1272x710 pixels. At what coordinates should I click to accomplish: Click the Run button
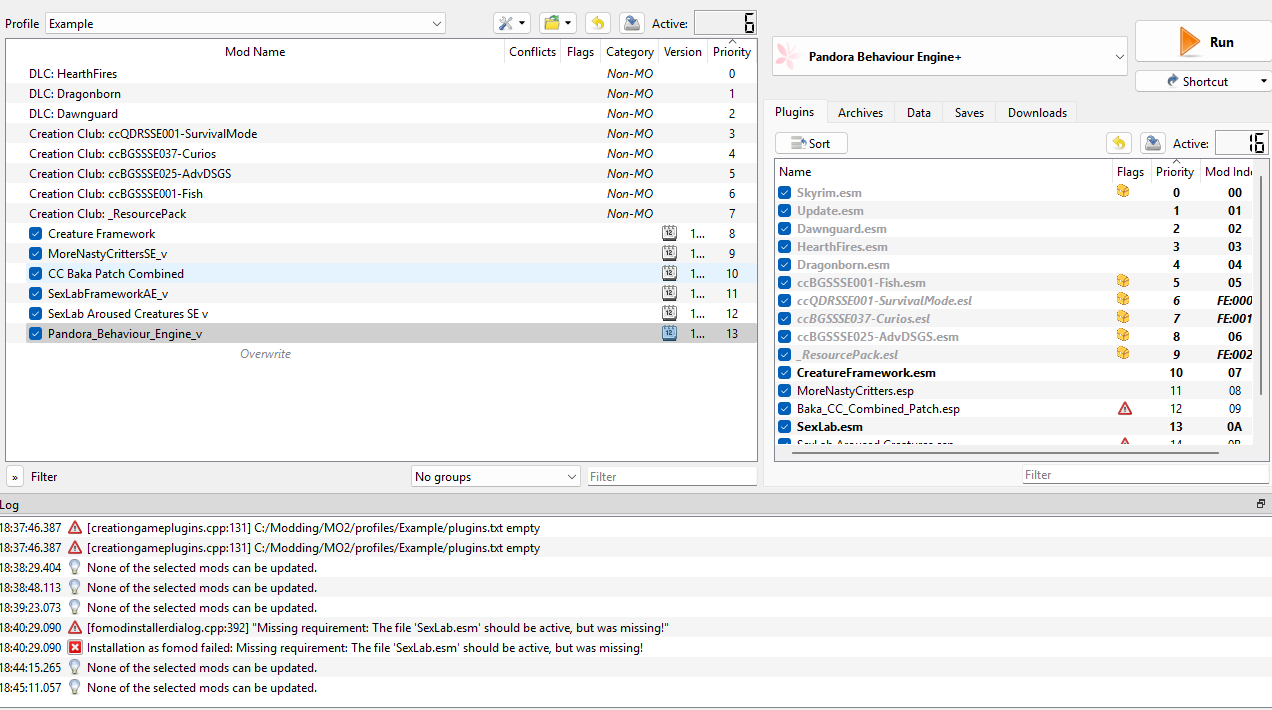coord(1203,42)
